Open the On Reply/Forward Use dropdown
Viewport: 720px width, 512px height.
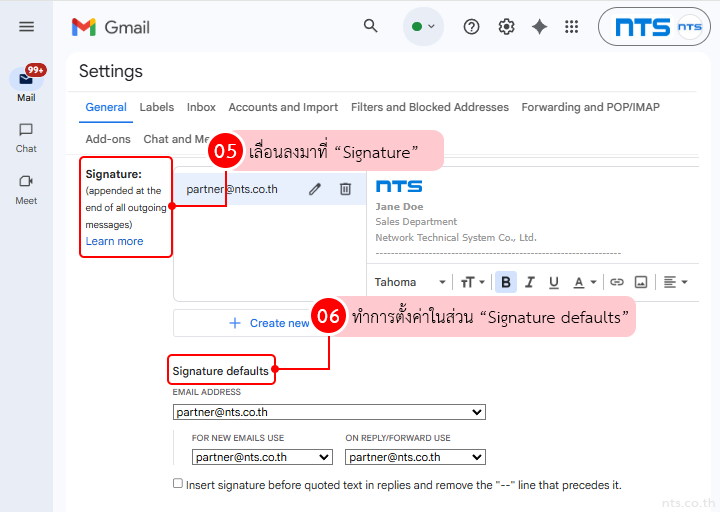tap(415, 457)
